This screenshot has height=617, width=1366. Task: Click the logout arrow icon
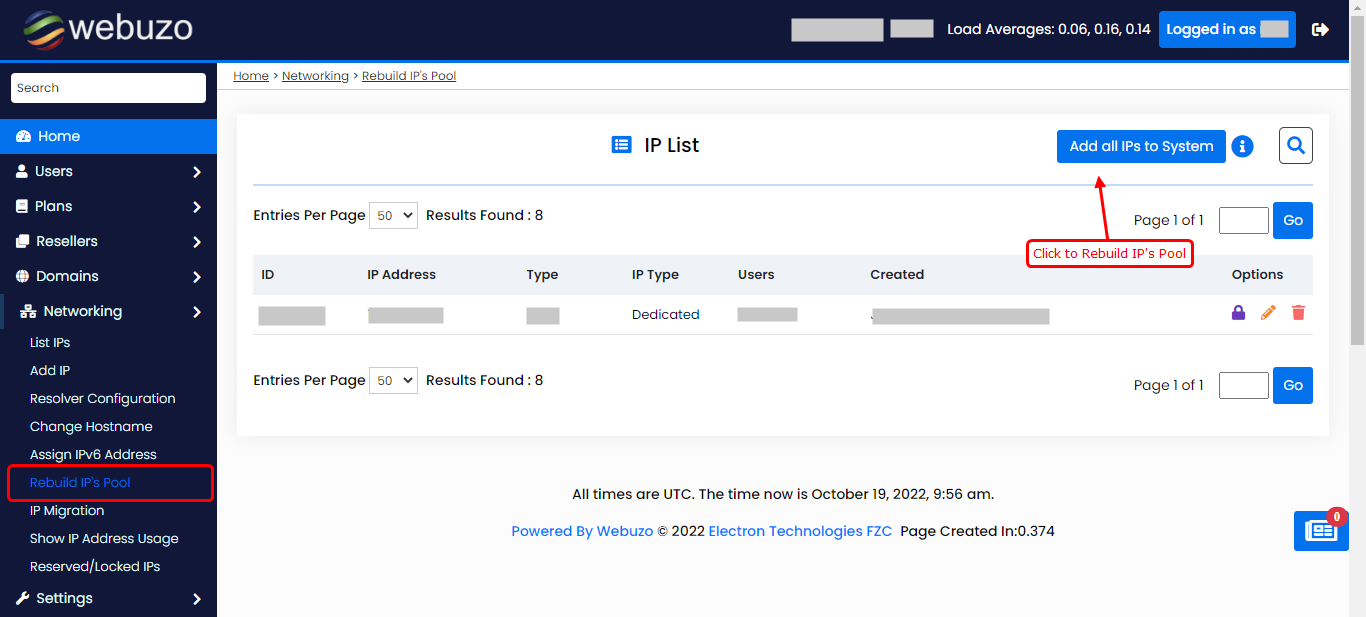[1320, 29]
